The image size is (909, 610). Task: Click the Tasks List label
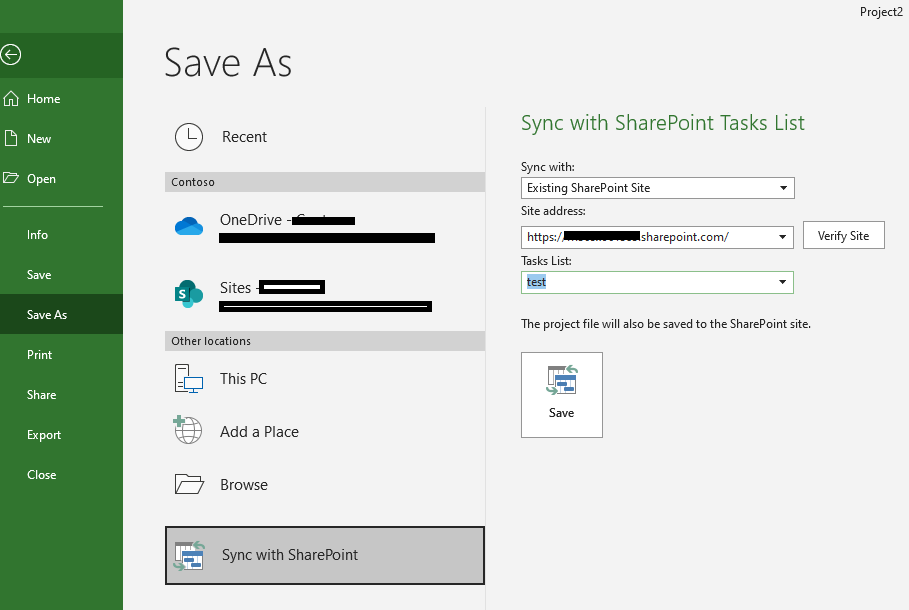(x=546, y=261)
